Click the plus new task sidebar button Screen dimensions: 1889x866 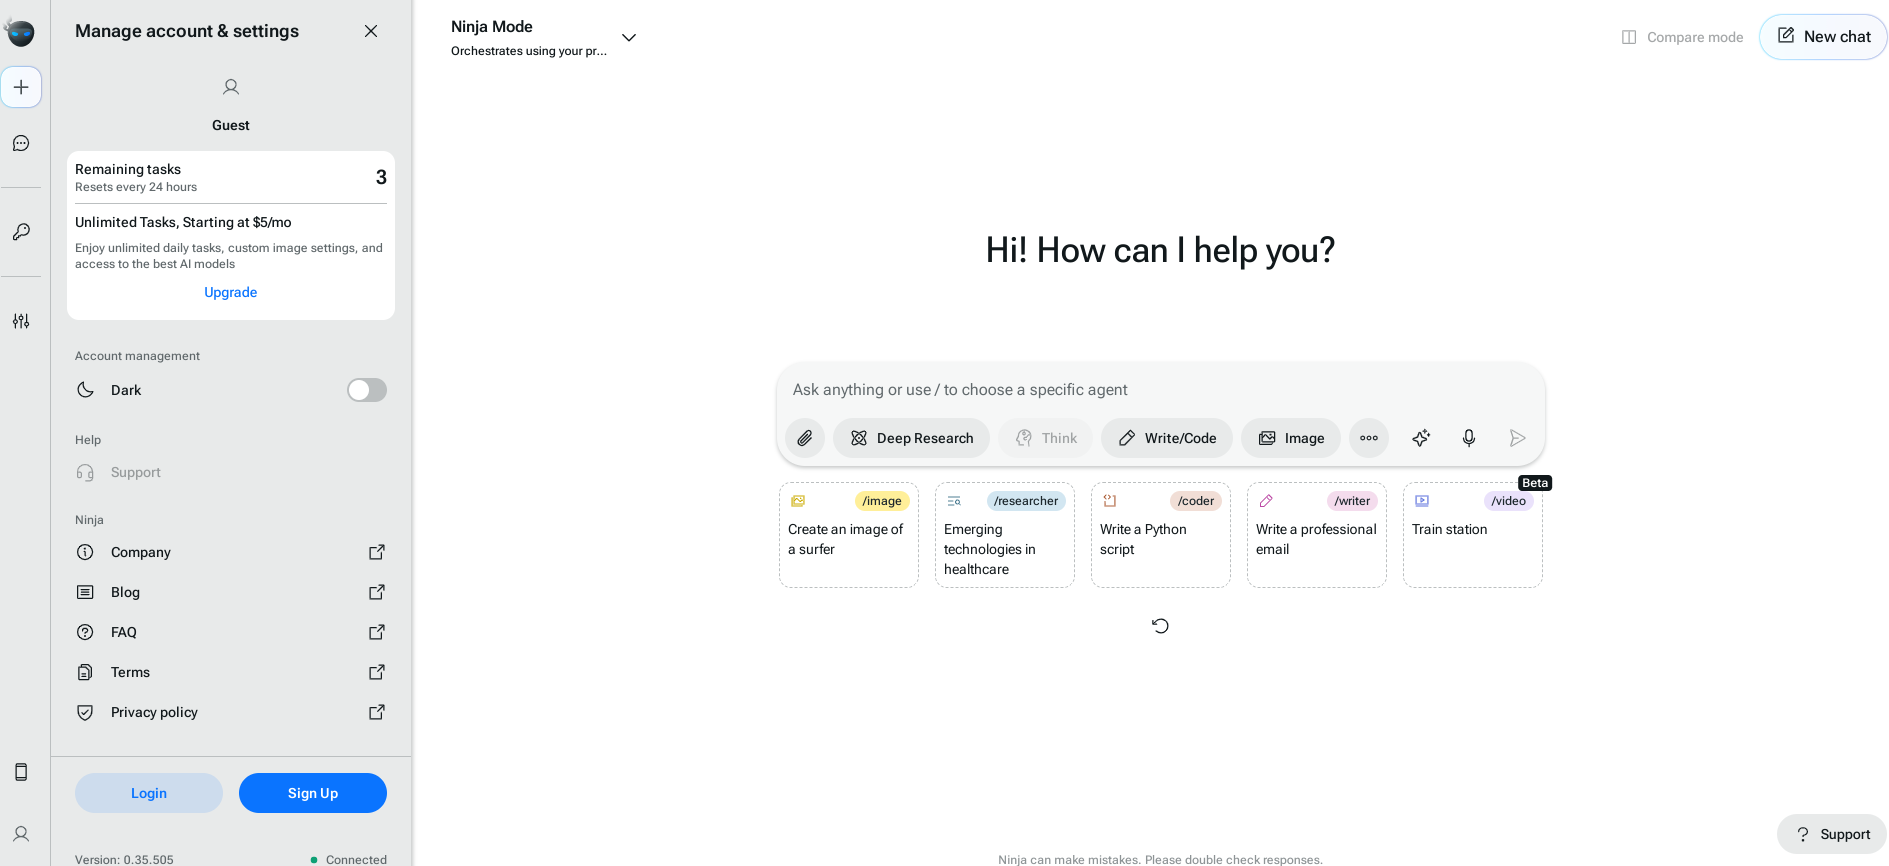[x=21, y=87]
